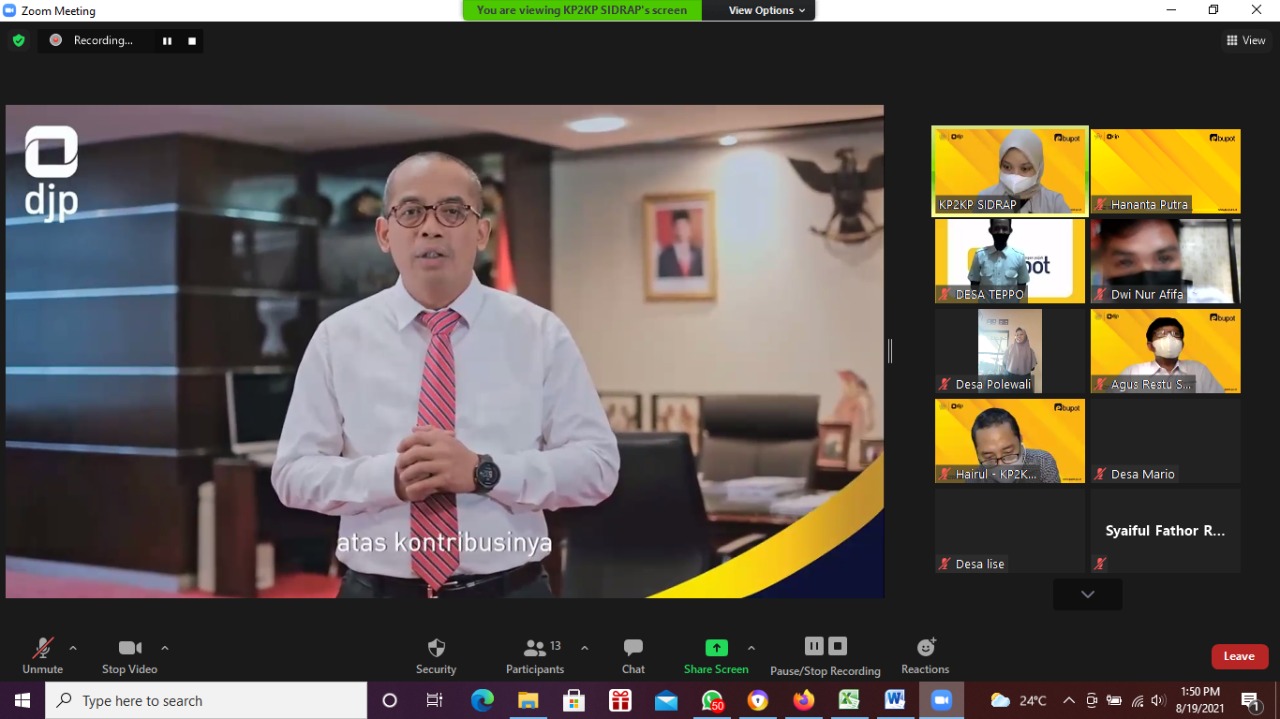Open the View Options dropdown
The height and width of the screenshot is (719, 1280).
[x=767, y=10]
